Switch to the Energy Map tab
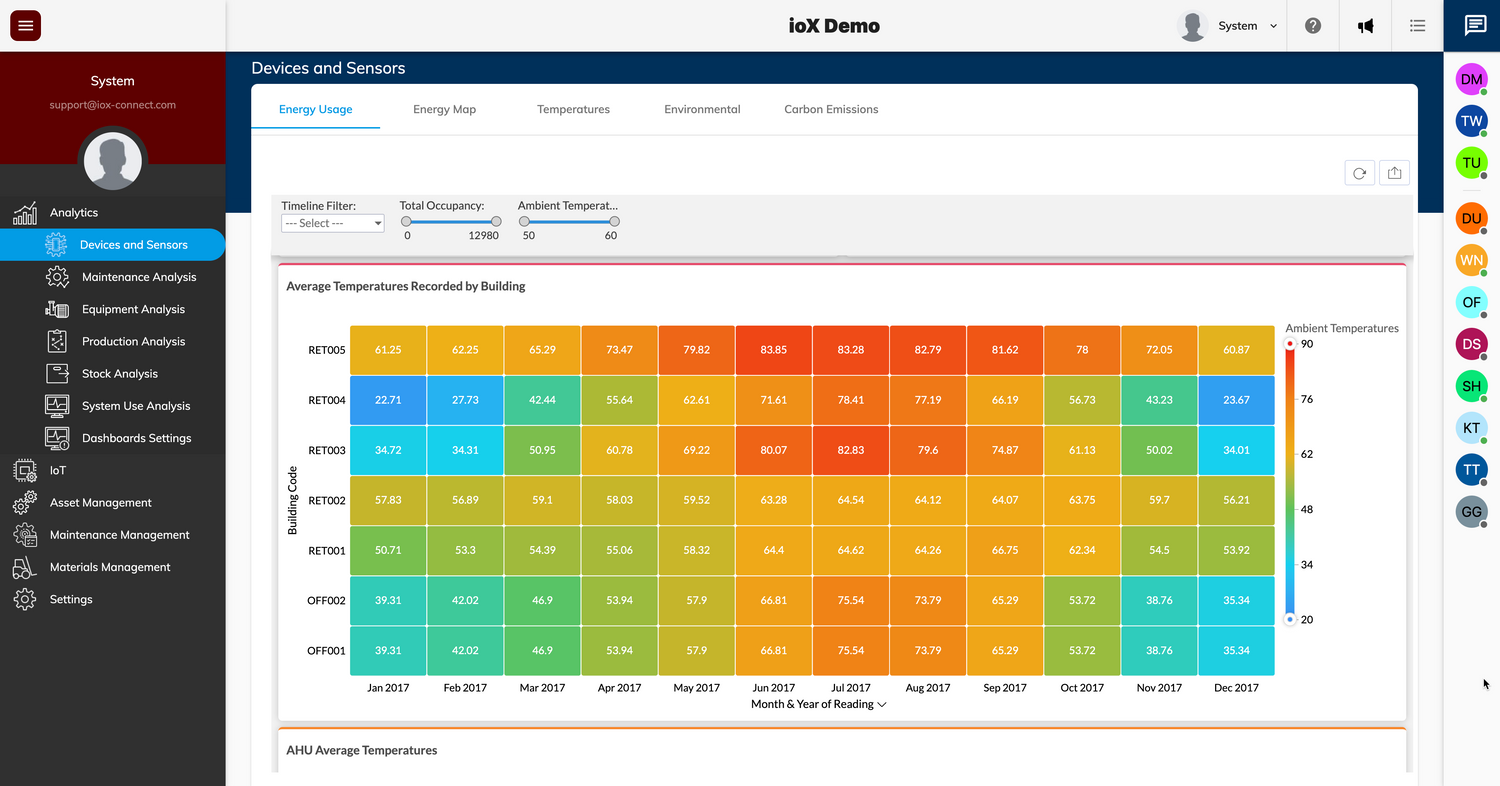The image size is (1500, 786). [x=444, y=109]
